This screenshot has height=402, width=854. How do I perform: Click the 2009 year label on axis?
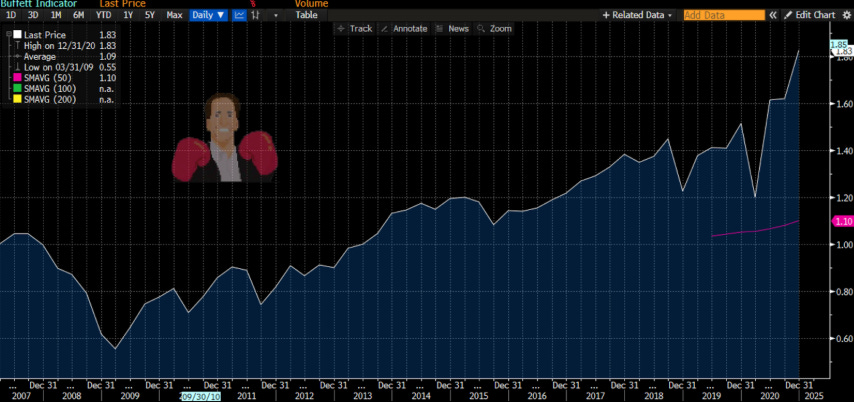[x=129, y=396]
